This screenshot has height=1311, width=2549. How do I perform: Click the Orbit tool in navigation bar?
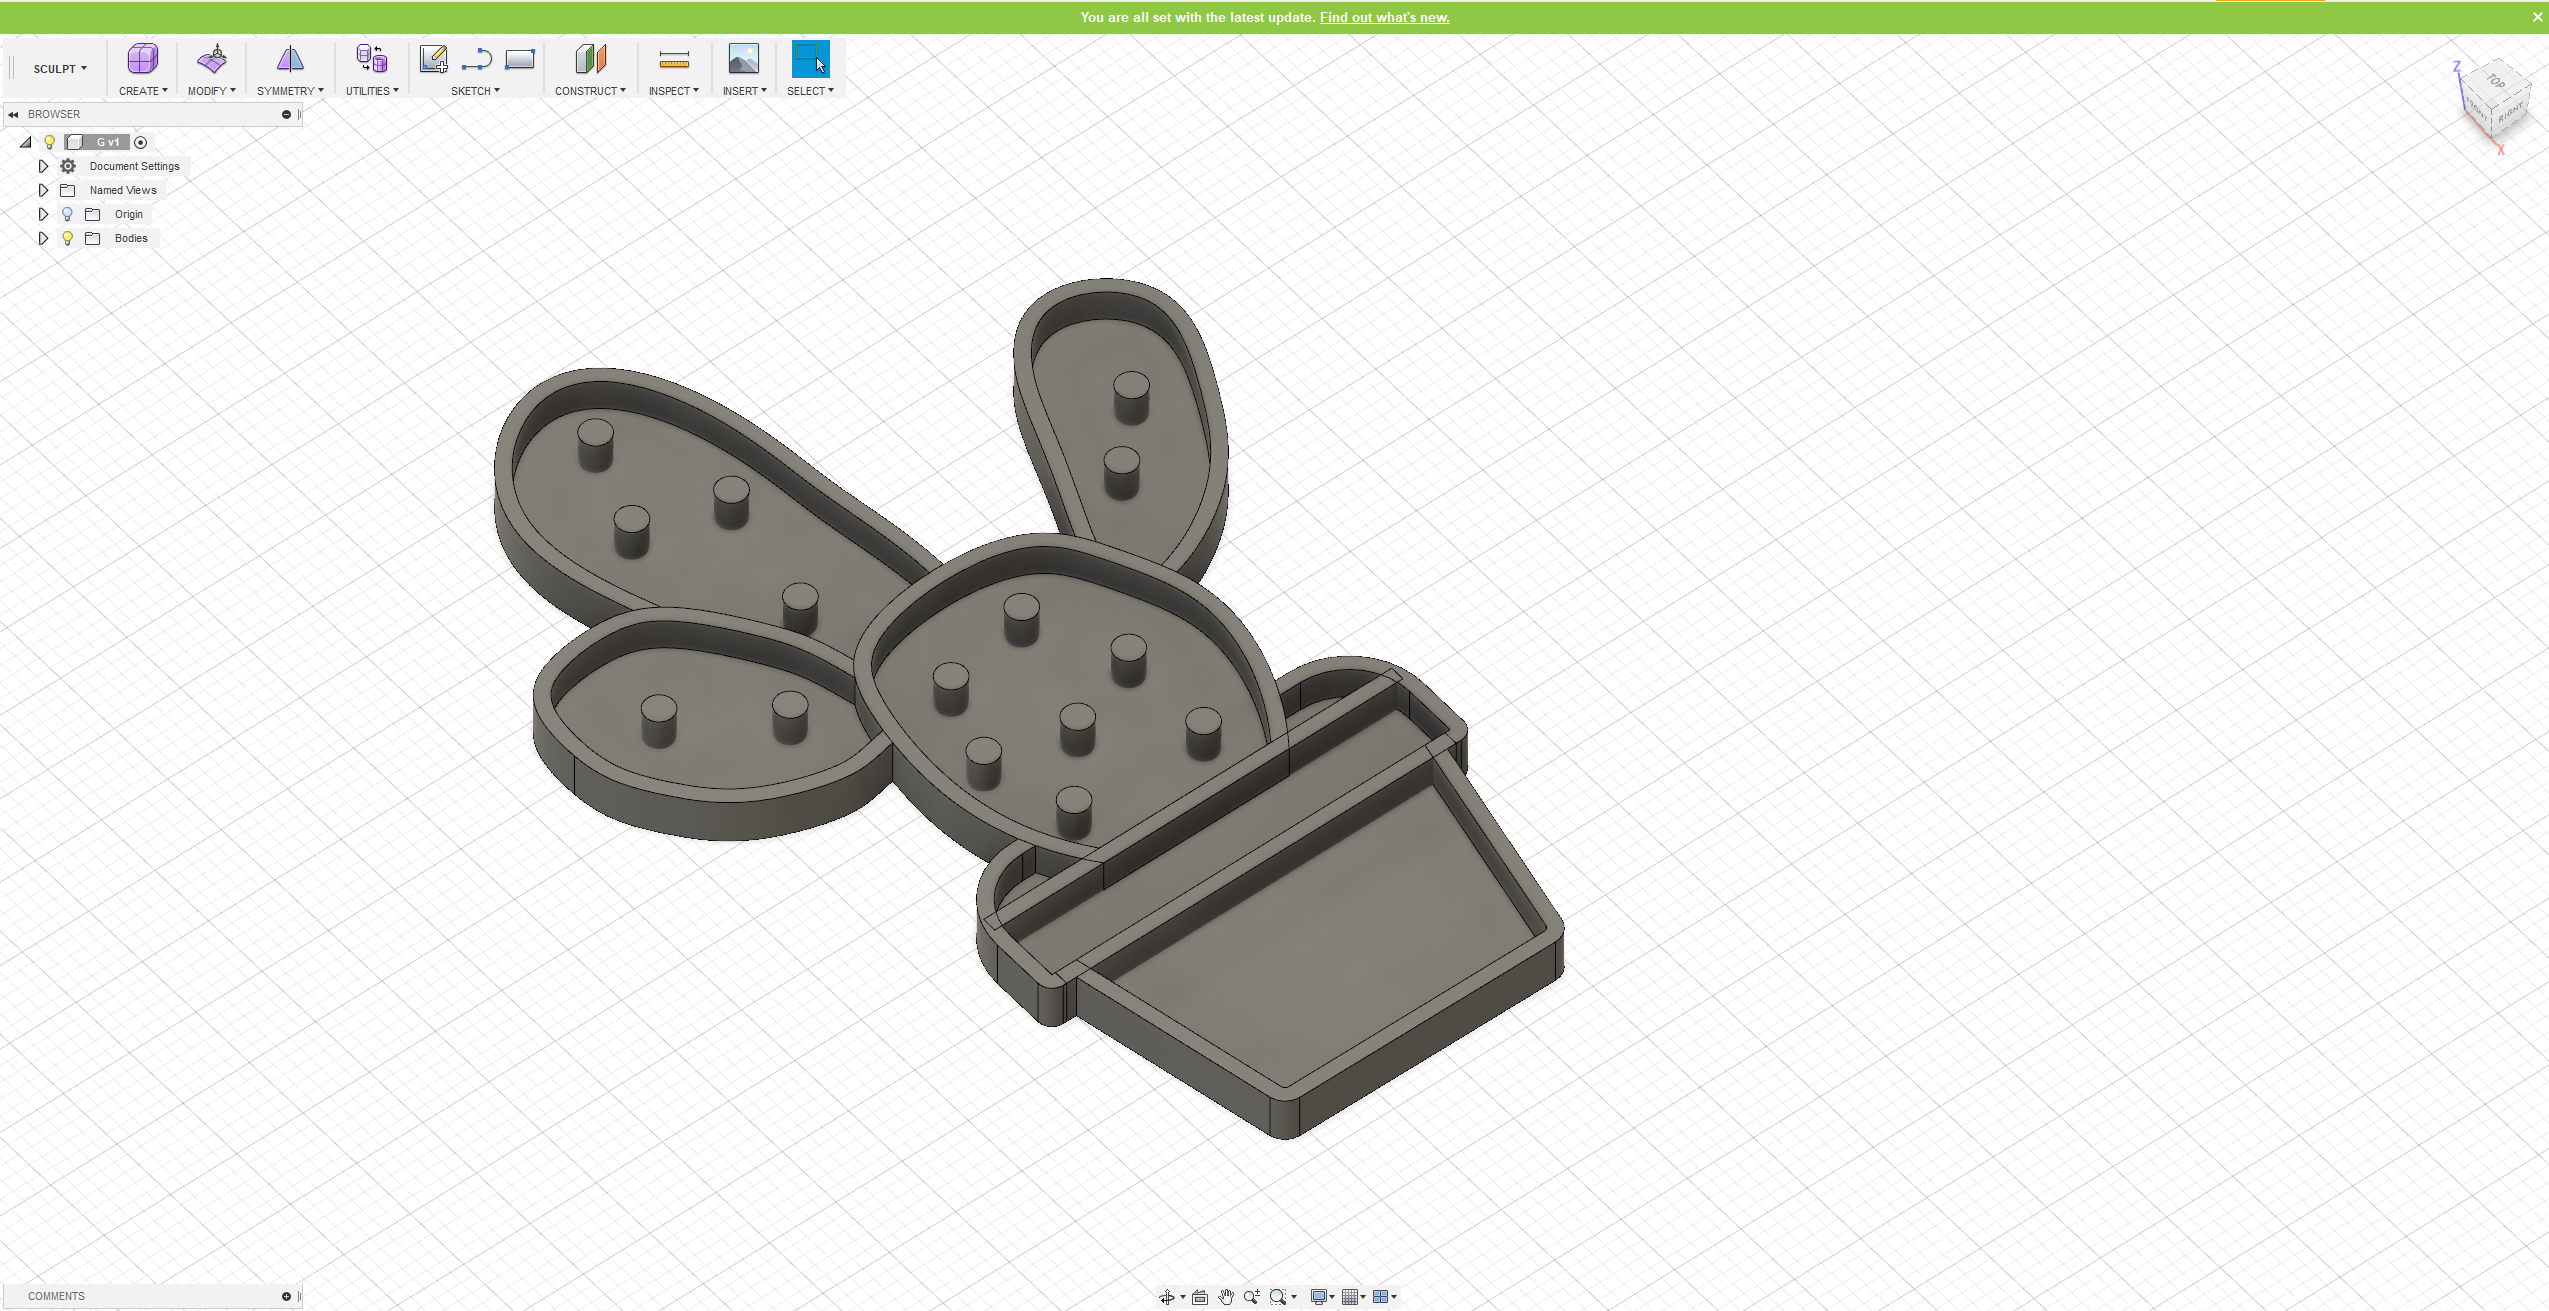(1167, 1297)
